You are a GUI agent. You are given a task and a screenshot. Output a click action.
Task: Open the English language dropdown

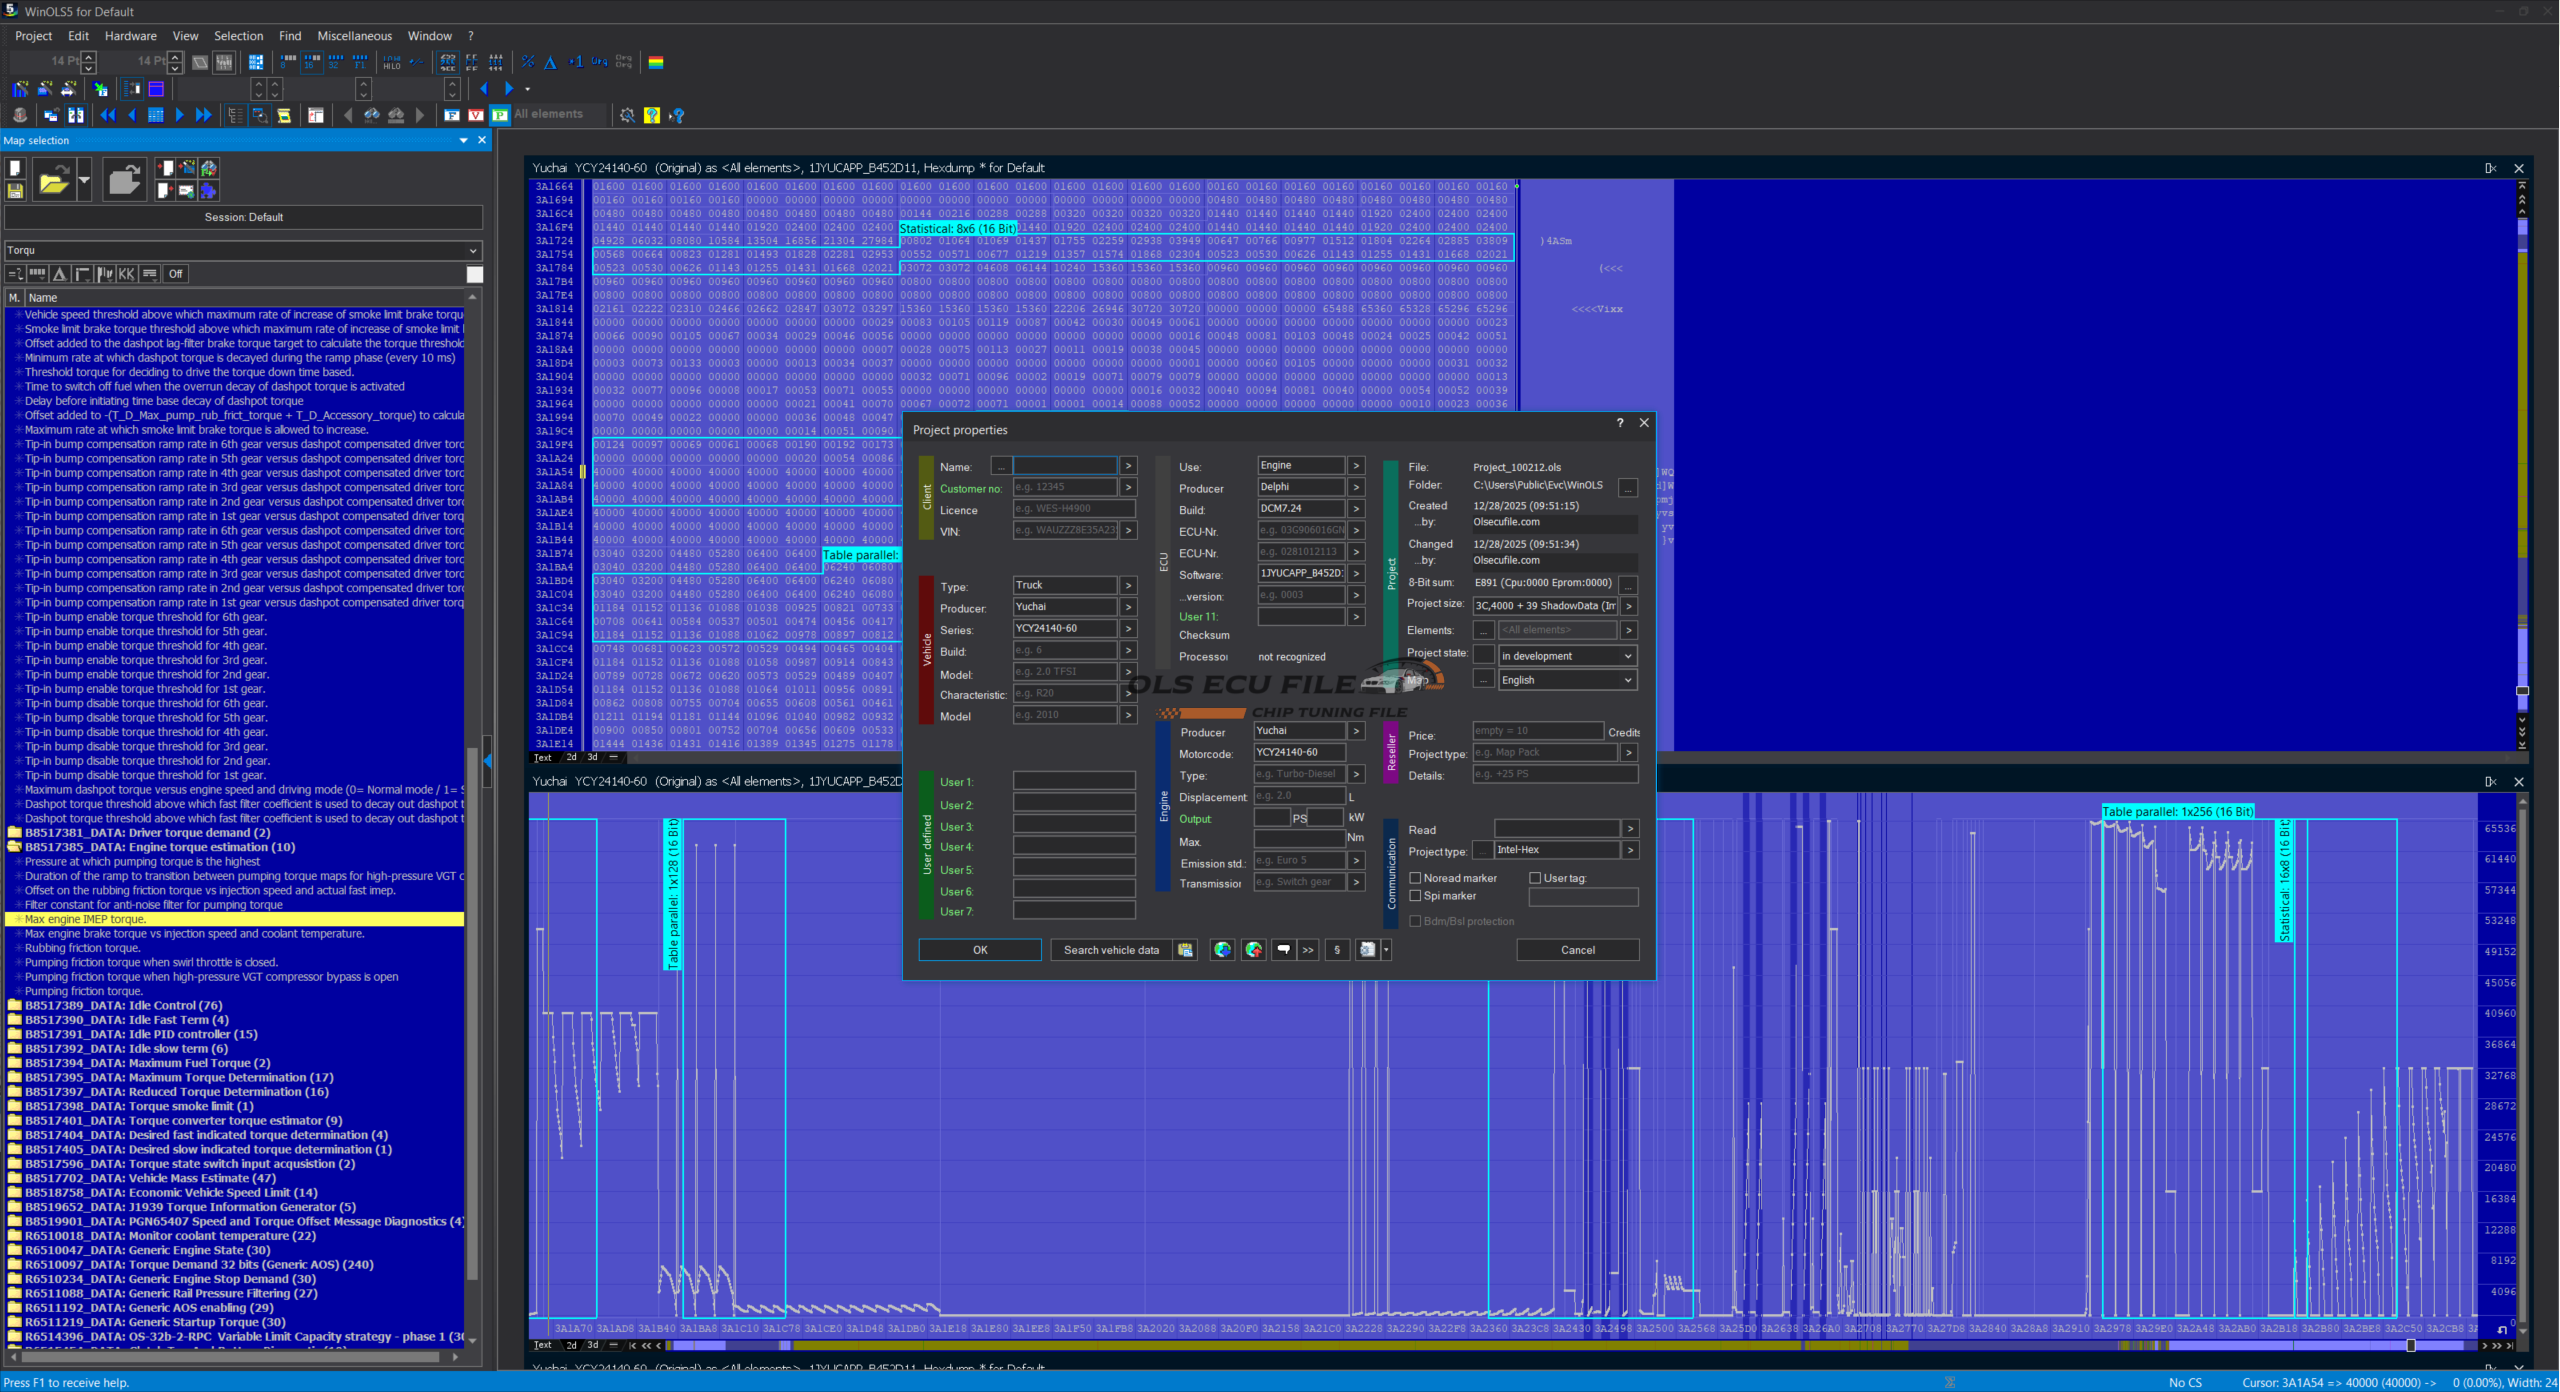(1566, 680)
